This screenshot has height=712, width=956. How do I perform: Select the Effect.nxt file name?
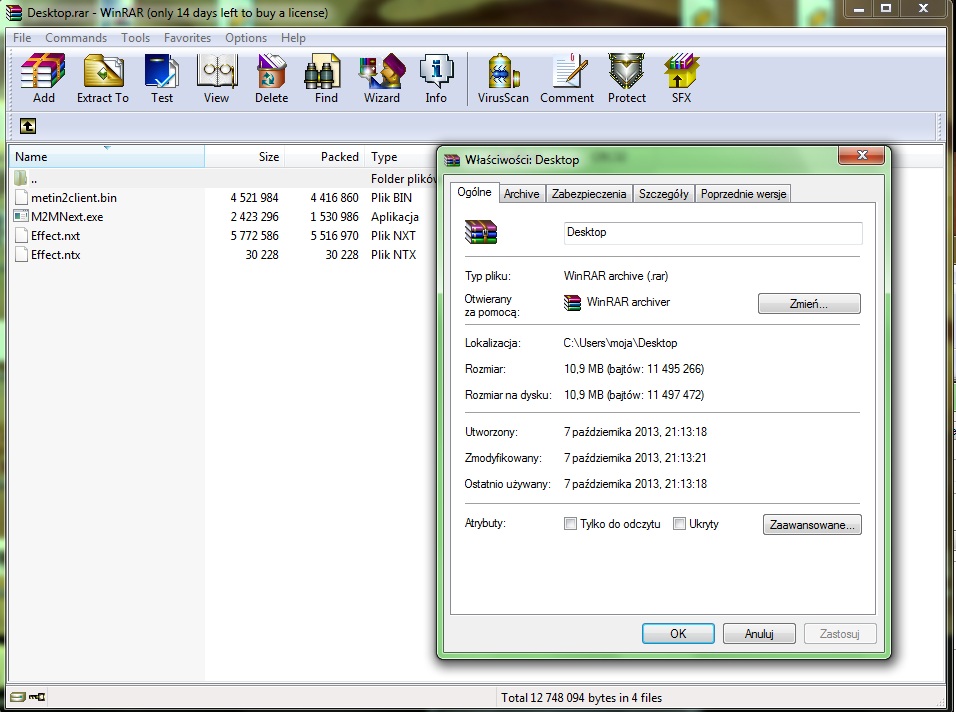click(55, 235)
